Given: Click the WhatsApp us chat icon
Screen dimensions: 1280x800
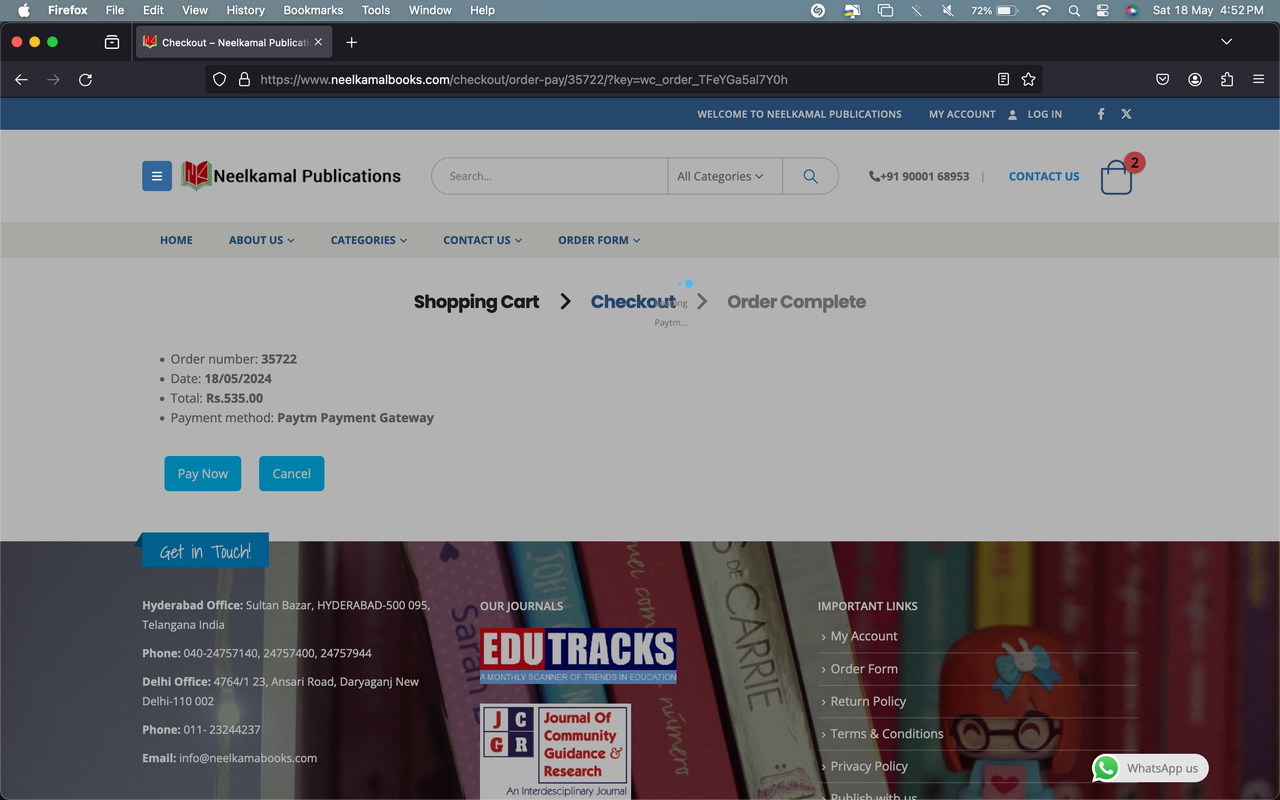Looking at the screenshot, I should 1106,768.
